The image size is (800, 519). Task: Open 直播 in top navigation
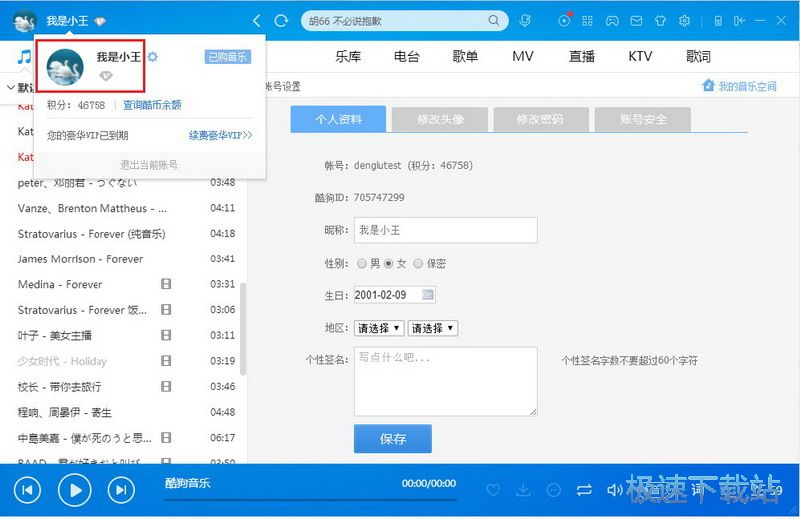click(582, 56)
